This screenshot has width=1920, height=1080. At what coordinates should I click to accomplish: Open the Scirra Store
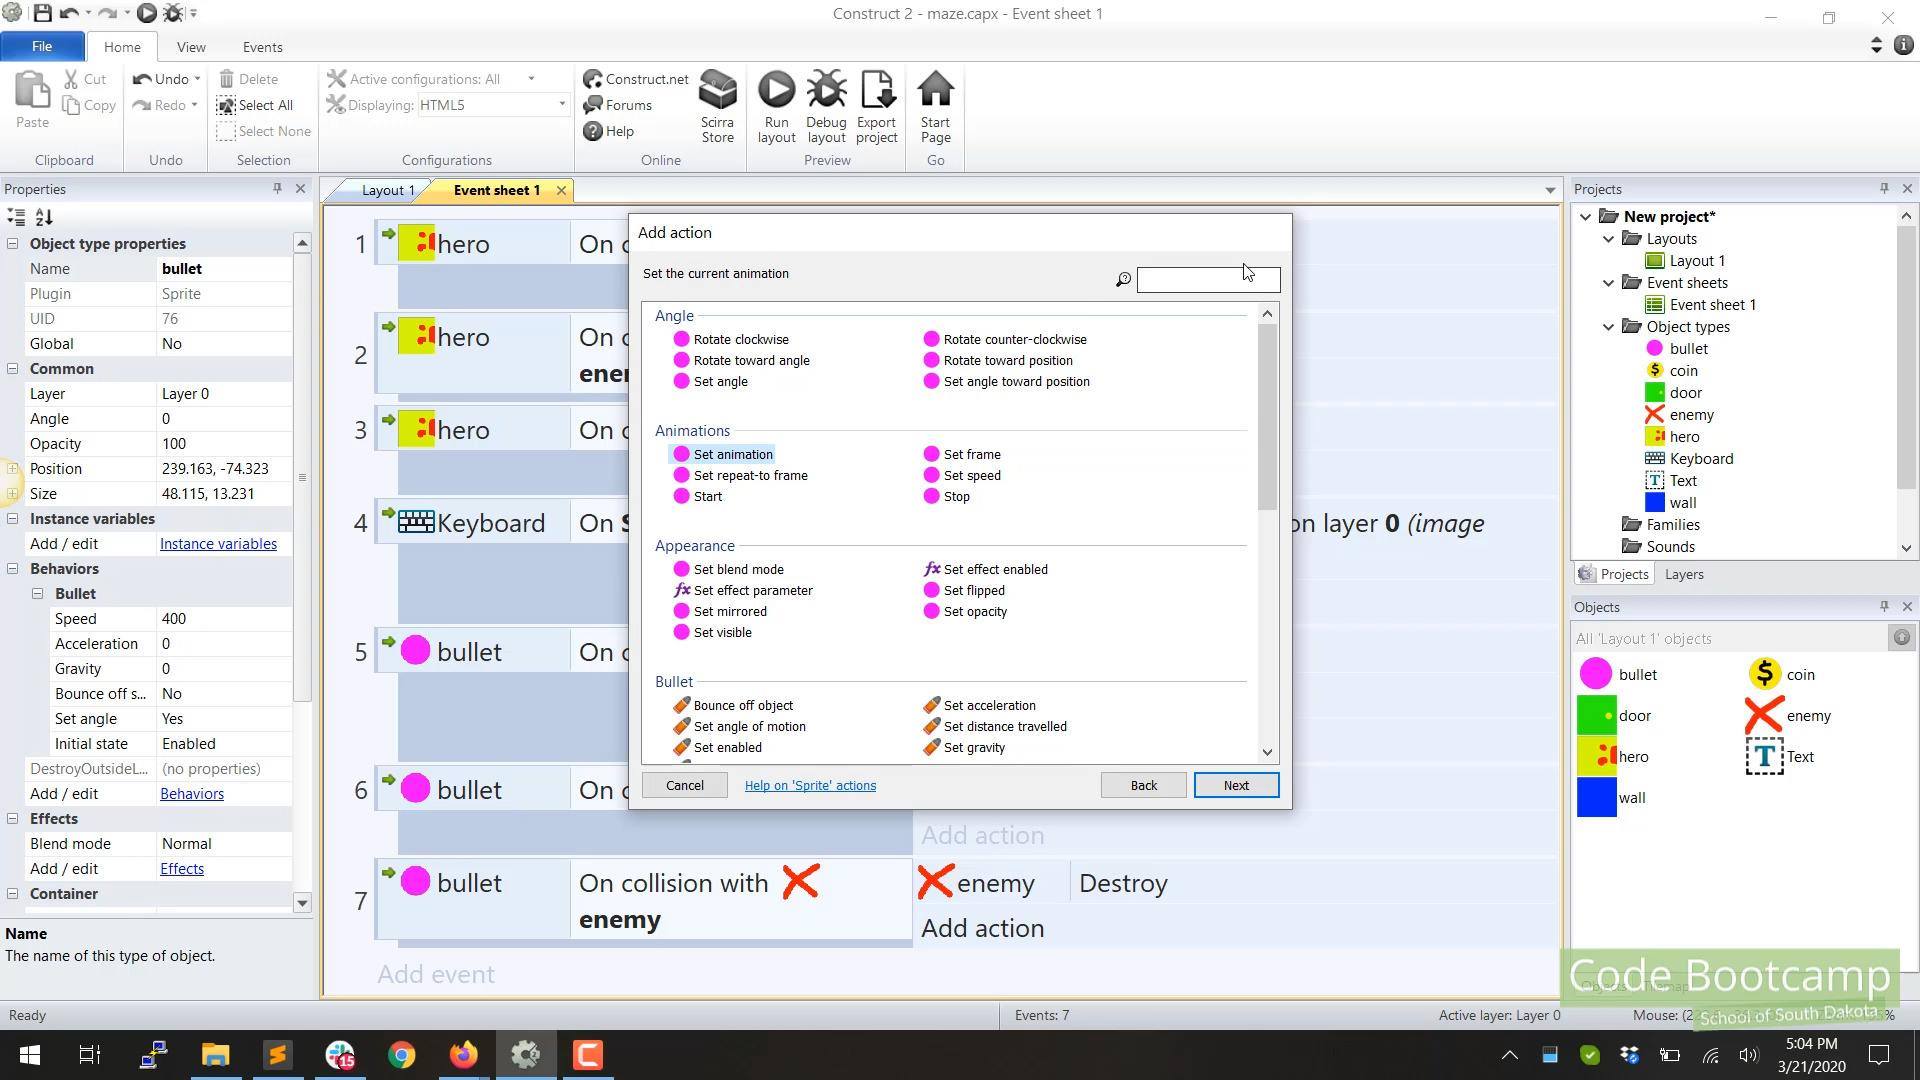[717, 106]
